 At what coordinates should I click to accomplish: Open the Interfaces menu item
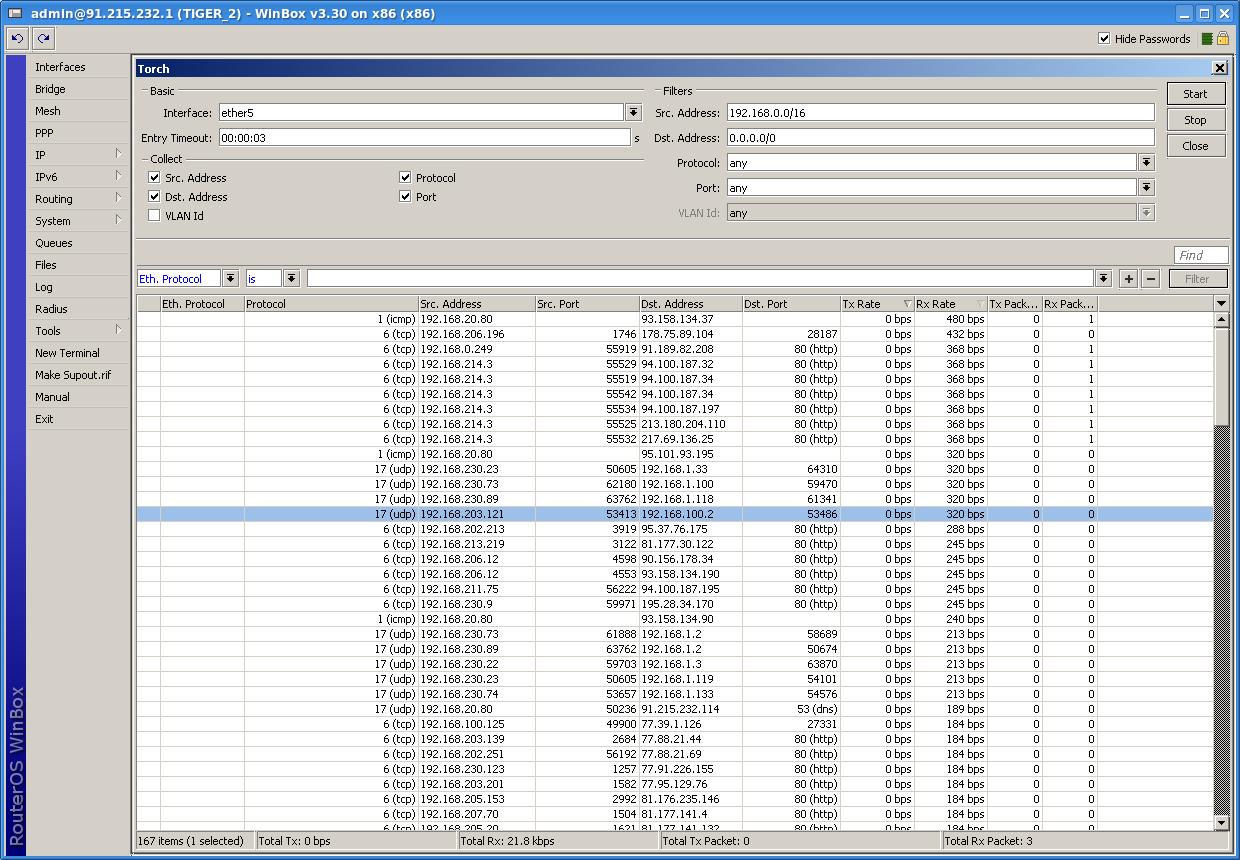click(x=60, y=67)
